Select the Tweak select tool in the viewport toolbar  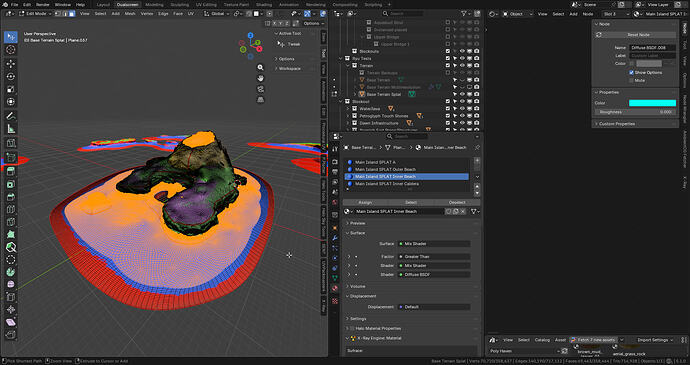tap(11, 37)
